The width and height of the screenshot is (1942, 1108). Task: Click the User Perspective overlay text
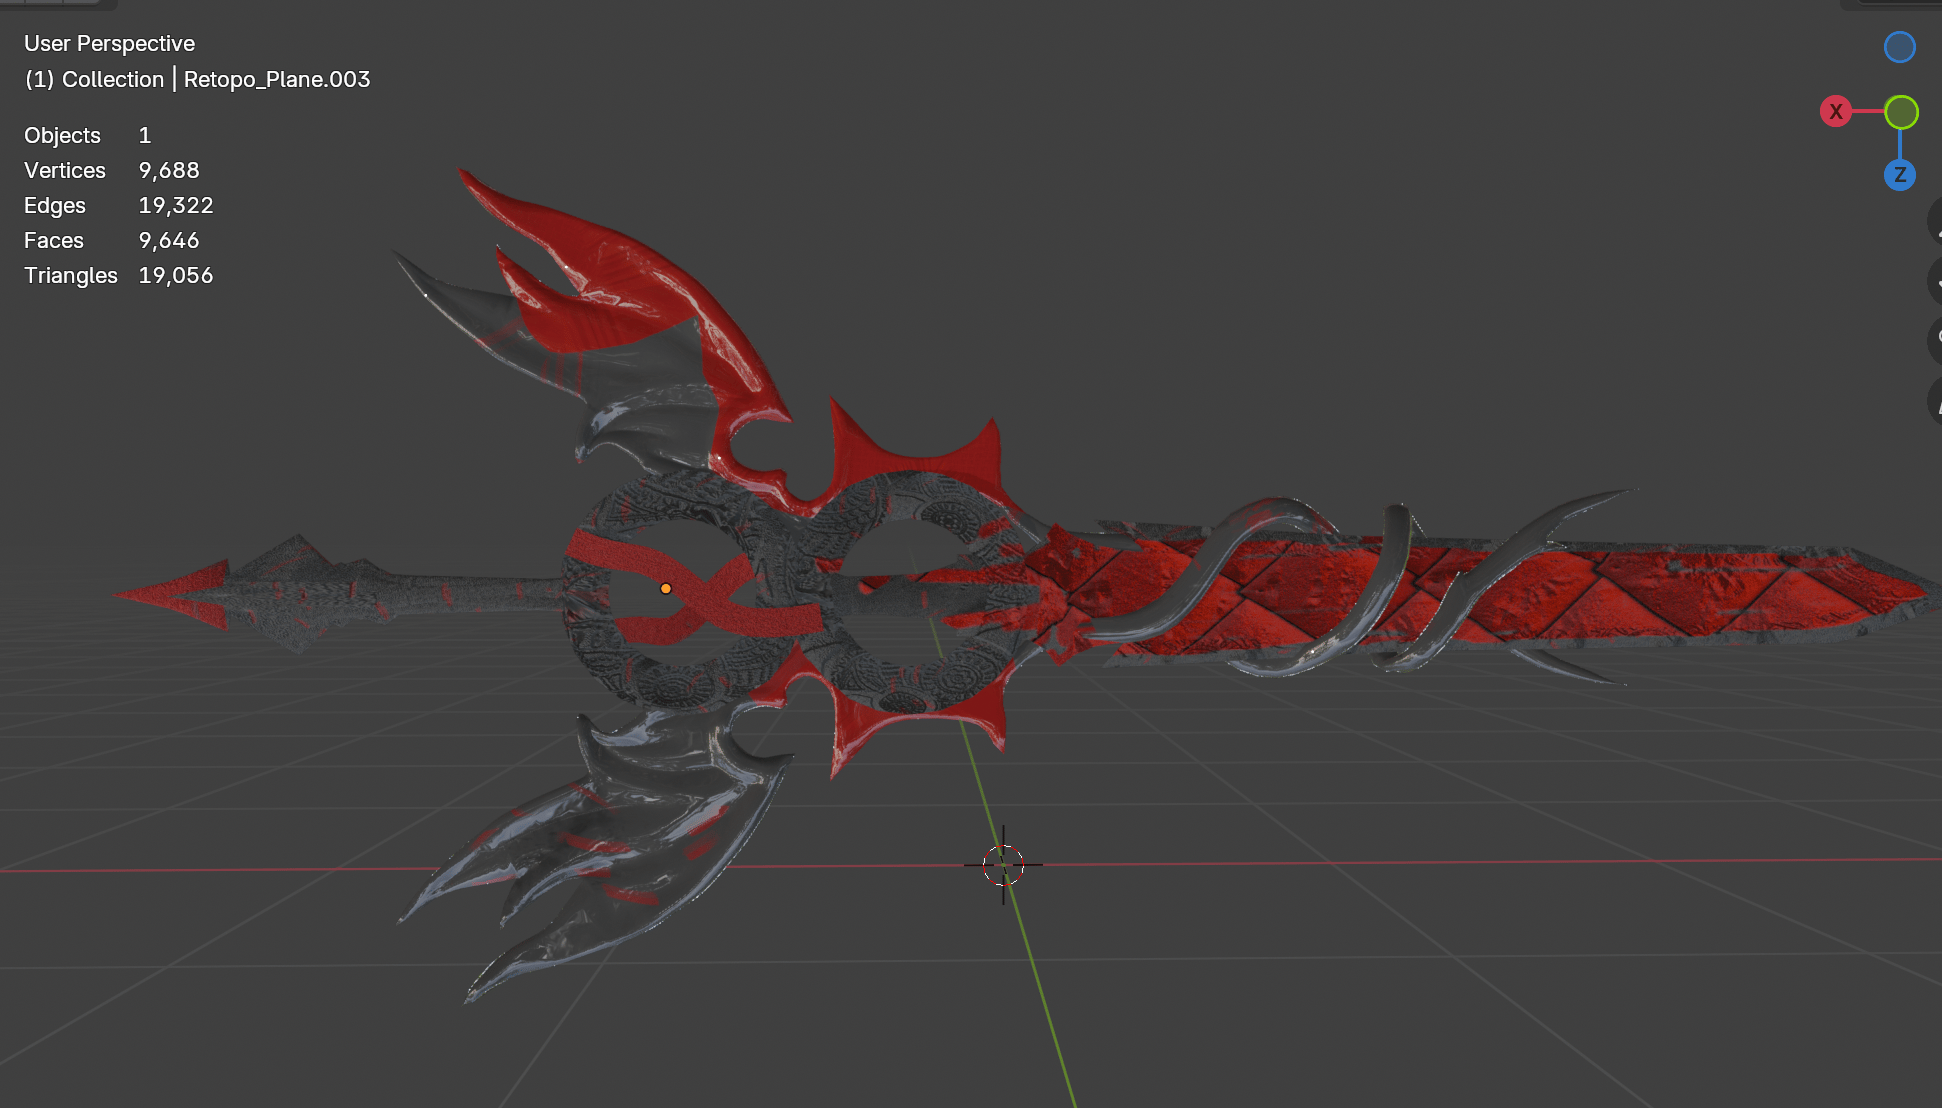click(109, 44)
